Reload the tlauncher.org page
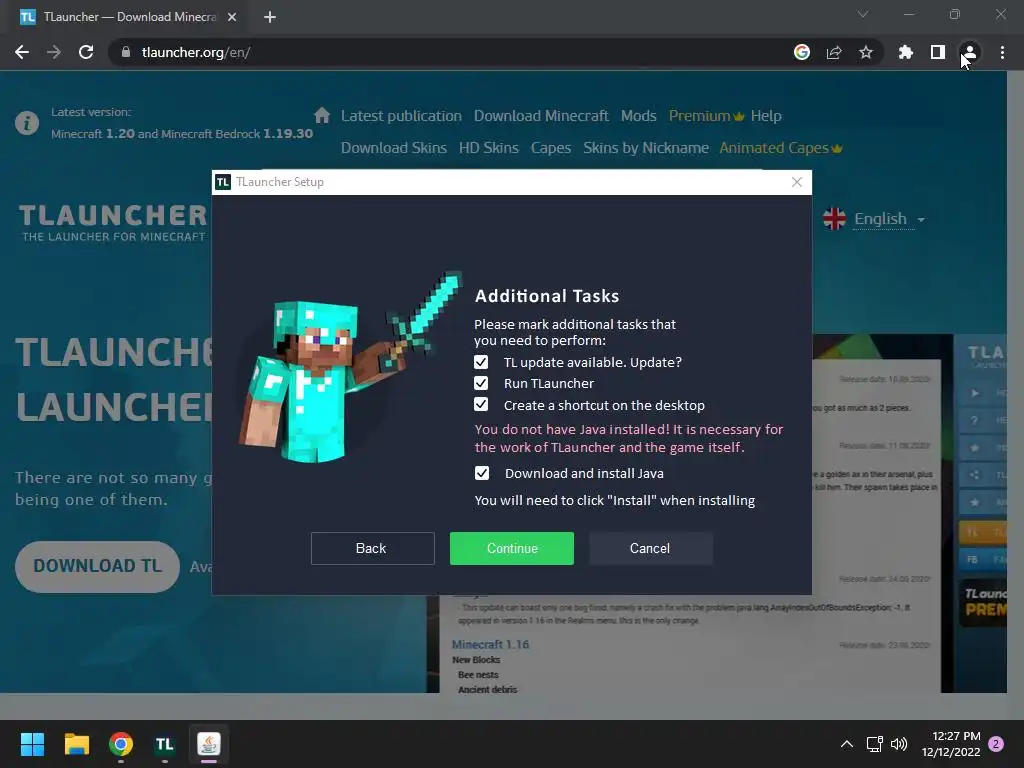This screenshot has width=1024, height=768. (86, 52)
